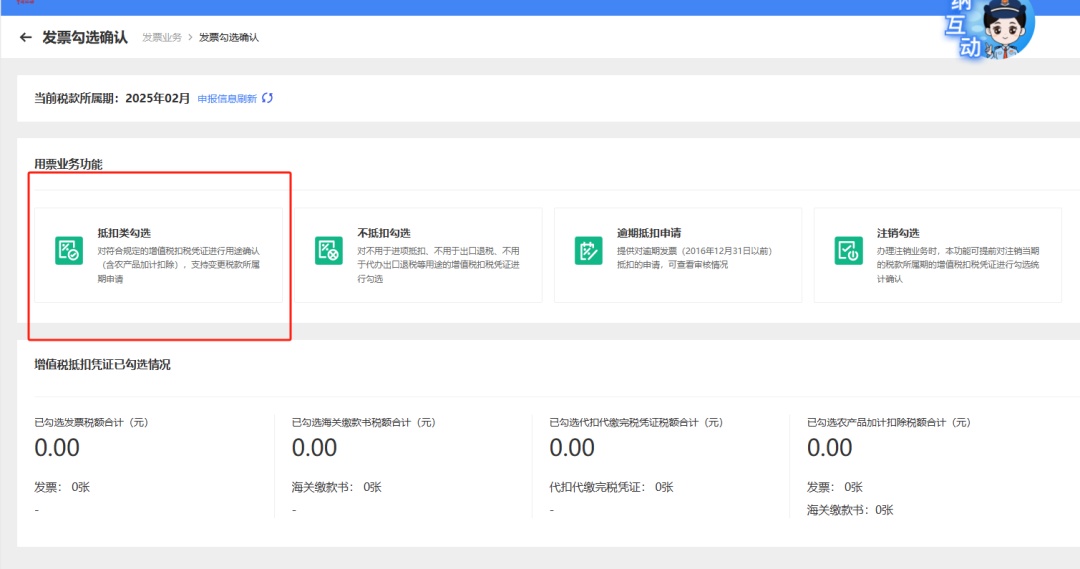Click 0.00 under 已勾选代扣代缴完税凭证税额合计
This screenshot has width=1080, height=569.
572,448
